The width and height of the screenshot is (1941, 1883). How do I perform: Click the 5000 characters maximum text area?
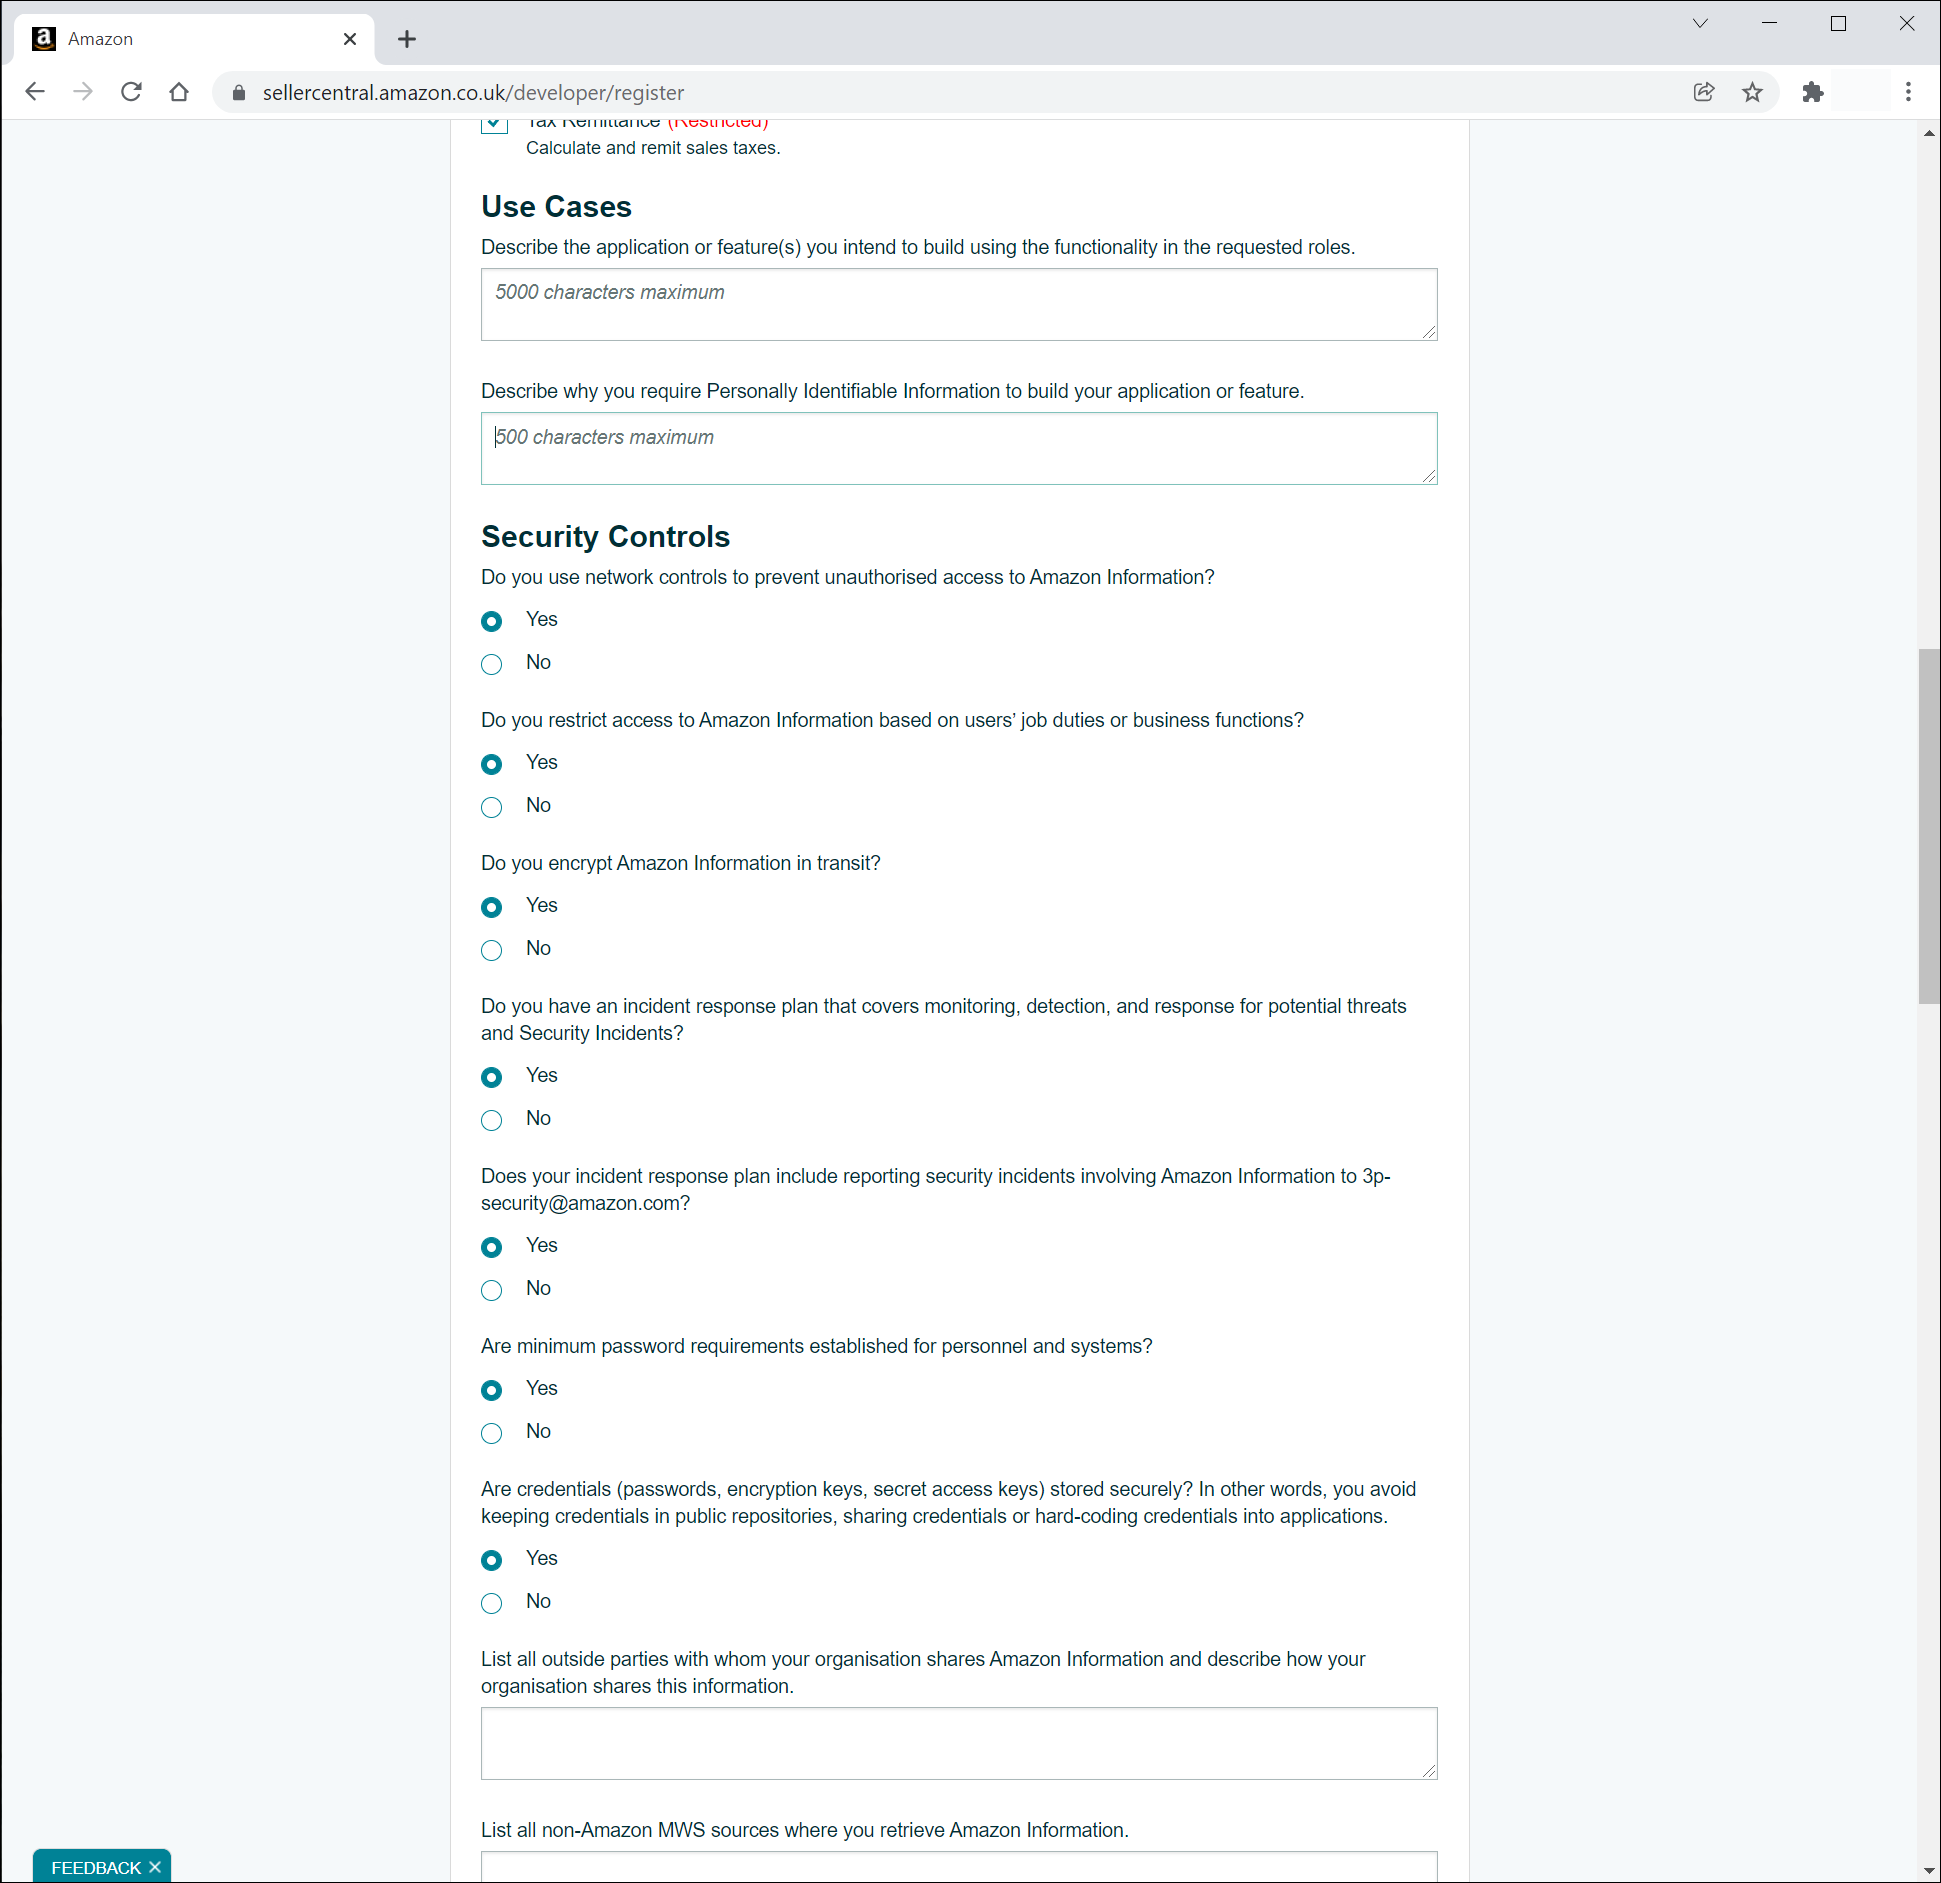coord(959,304)
